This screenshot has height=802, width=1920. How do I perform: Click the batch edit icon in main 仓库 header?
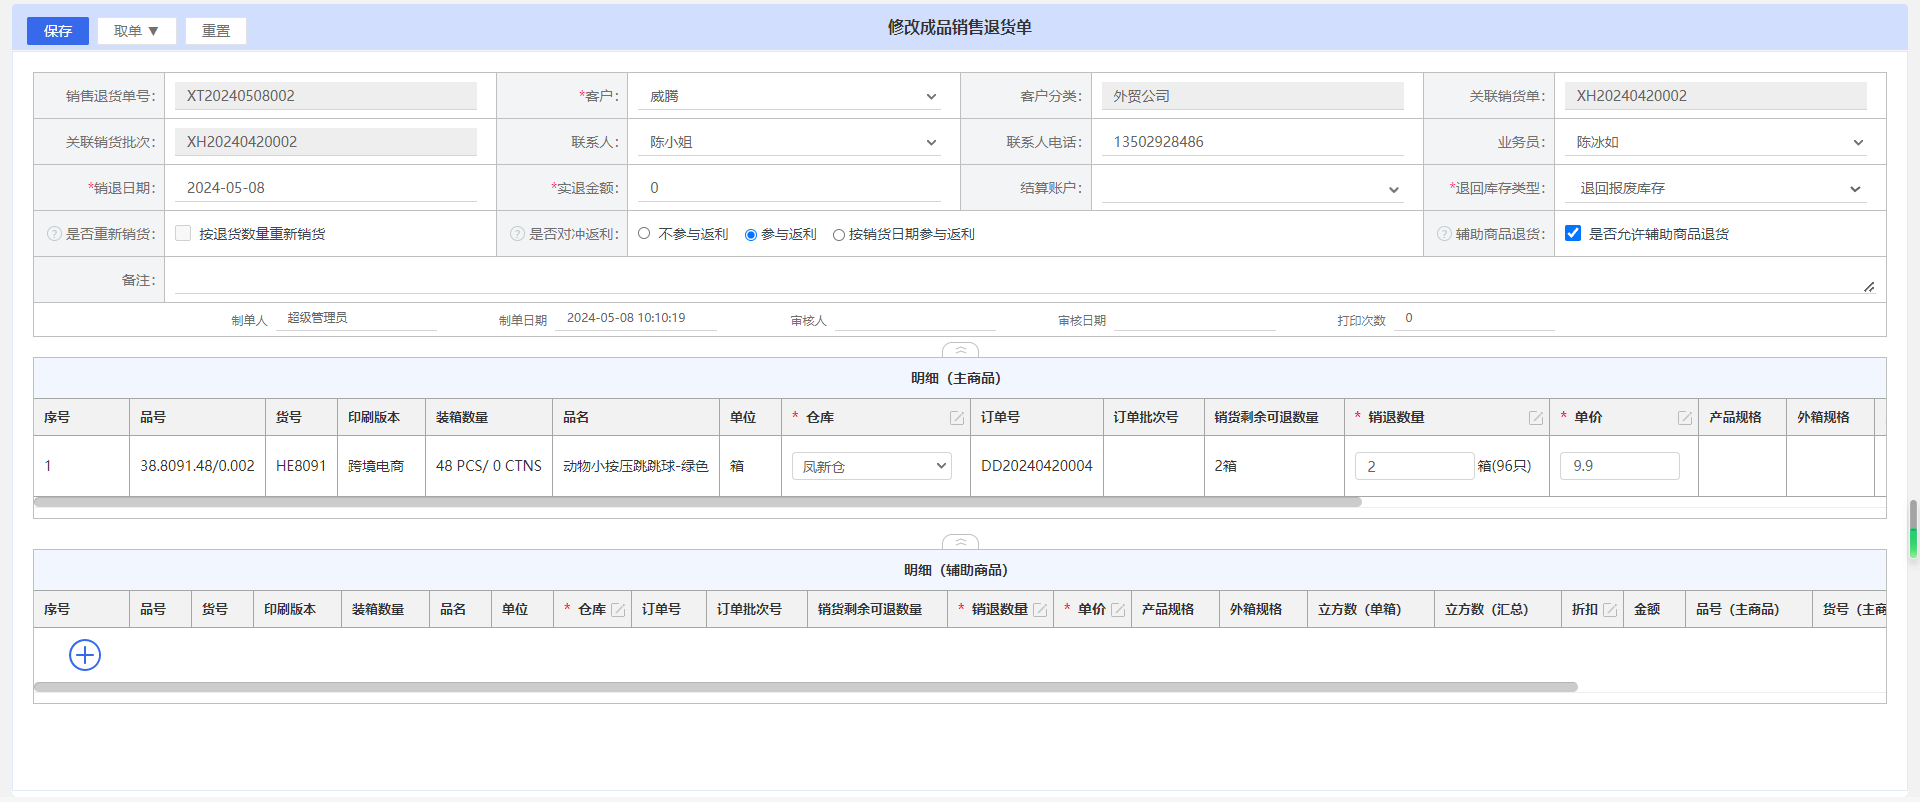pos(957,418)
